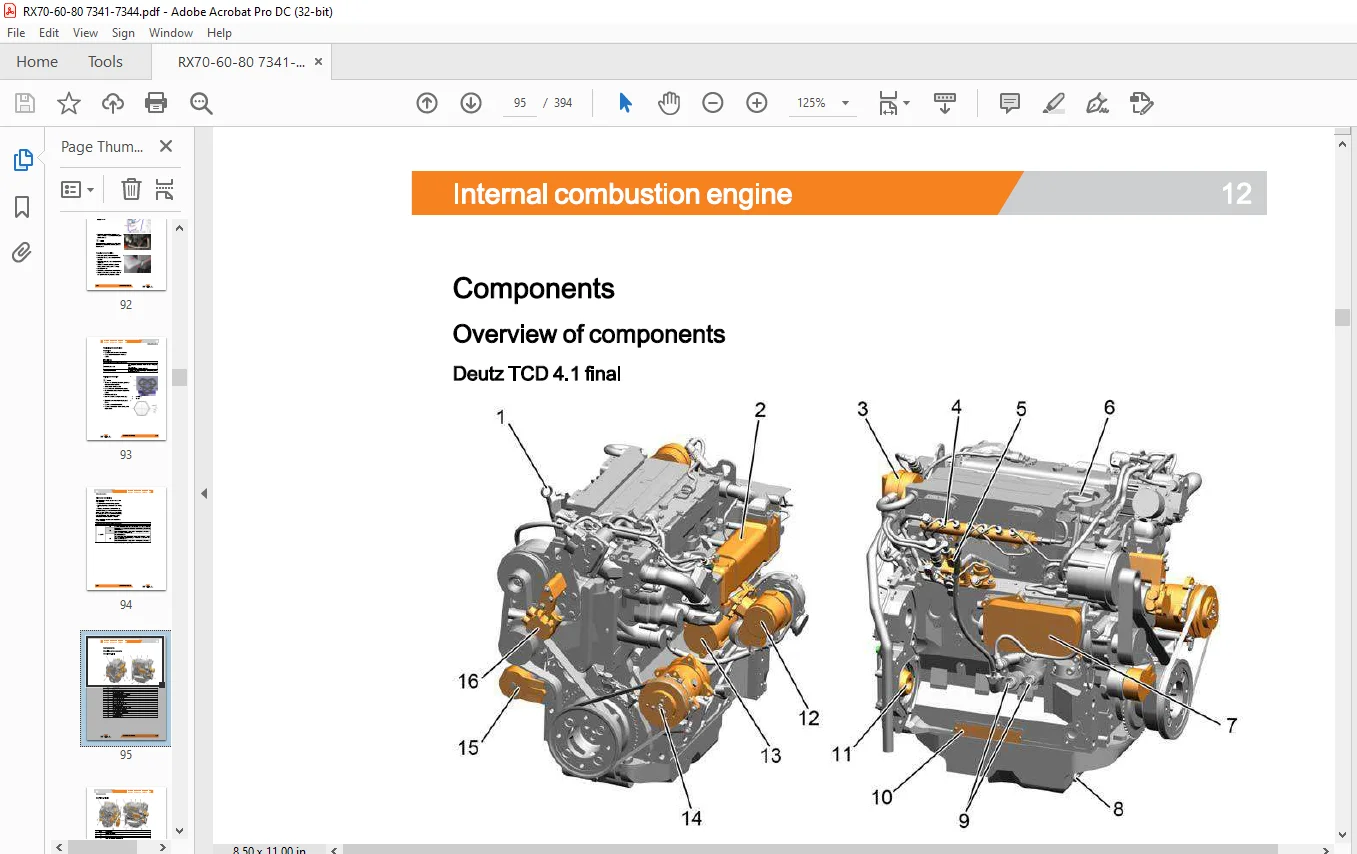
Task: Click the 'Components' heading
Action: tap(533, 288)
